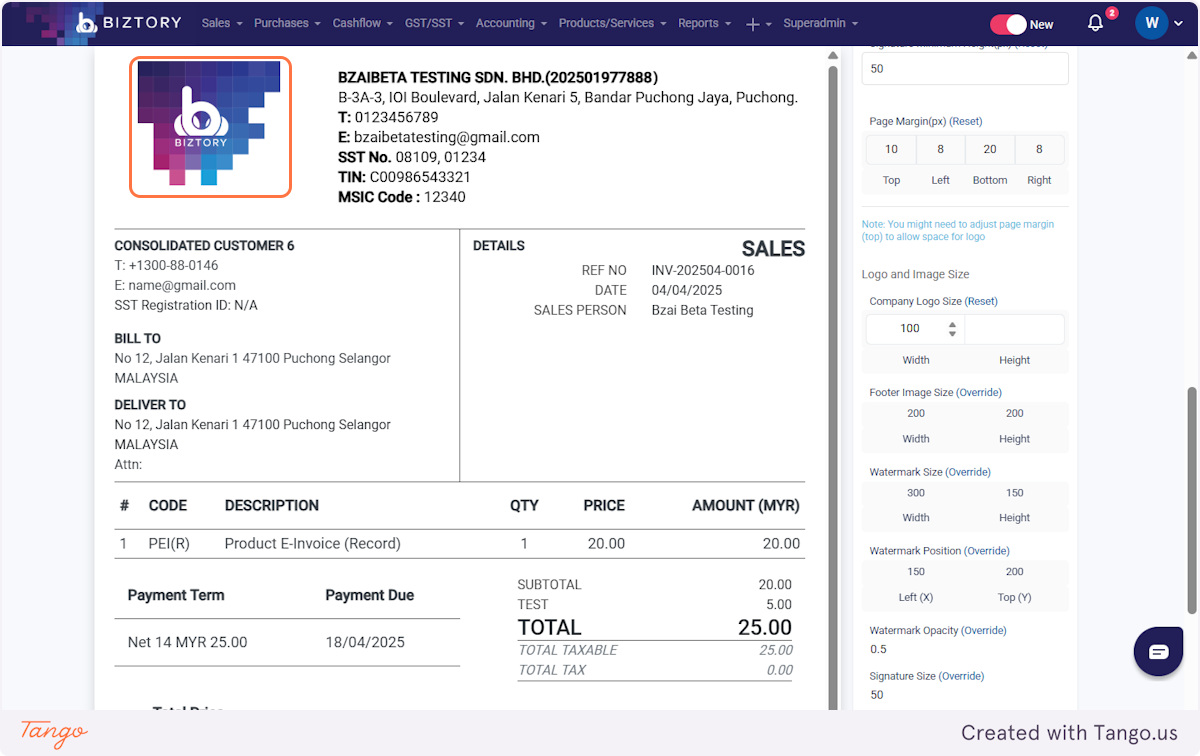Click the Company Logo Width field
The image size is (1200, 756).
[x=915, y=329]
